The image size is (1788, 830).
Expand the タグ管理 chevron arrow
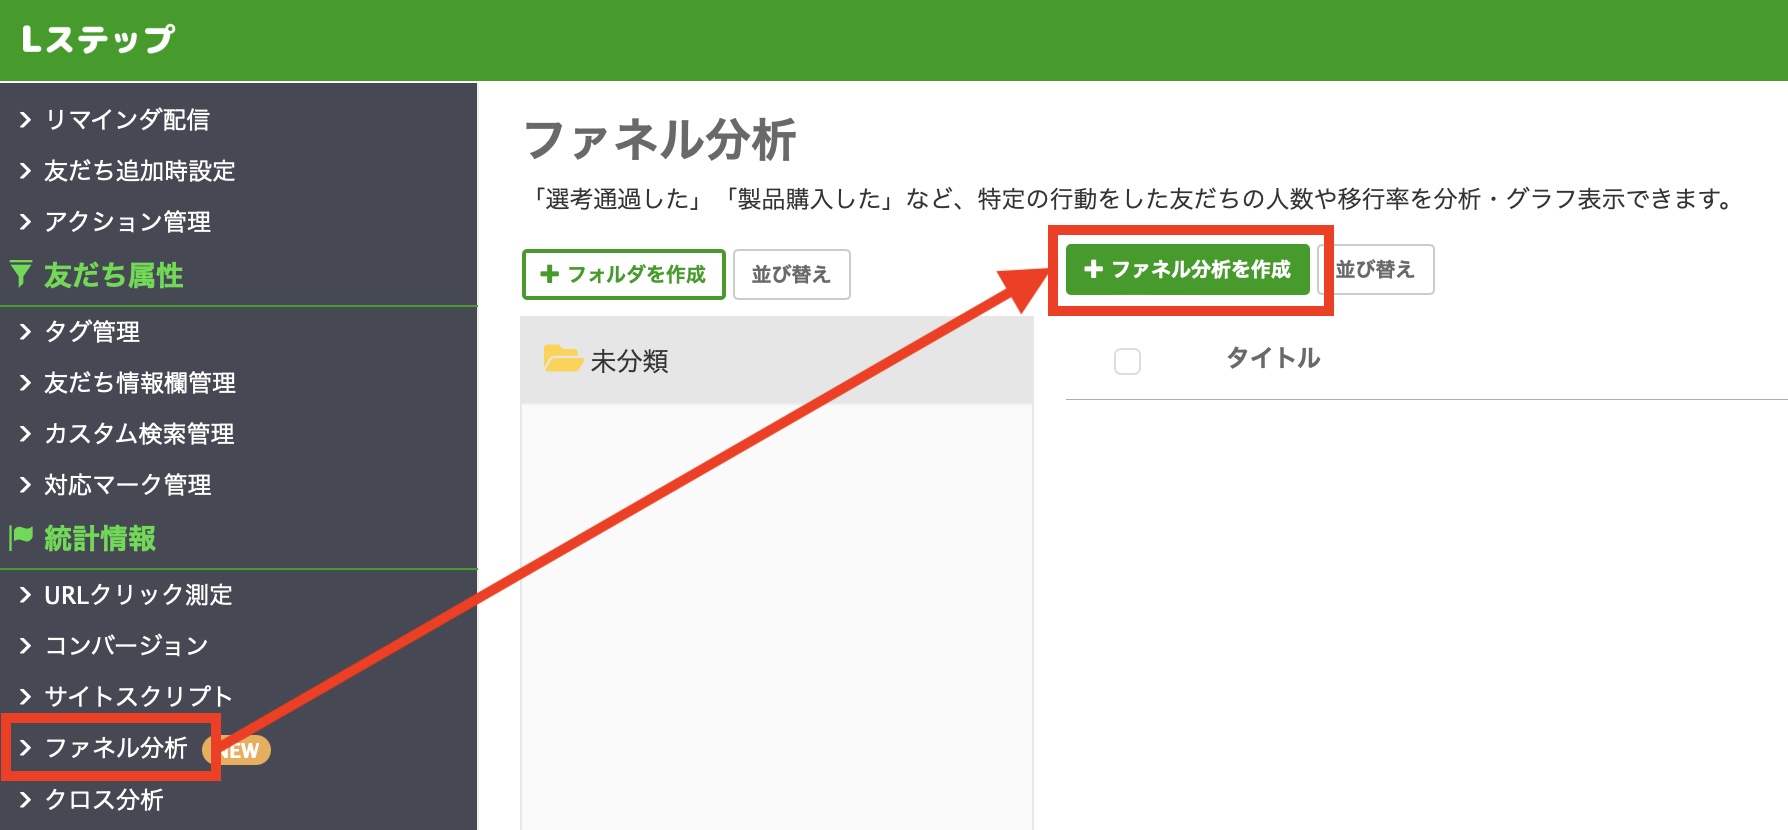tap(26, 332)
